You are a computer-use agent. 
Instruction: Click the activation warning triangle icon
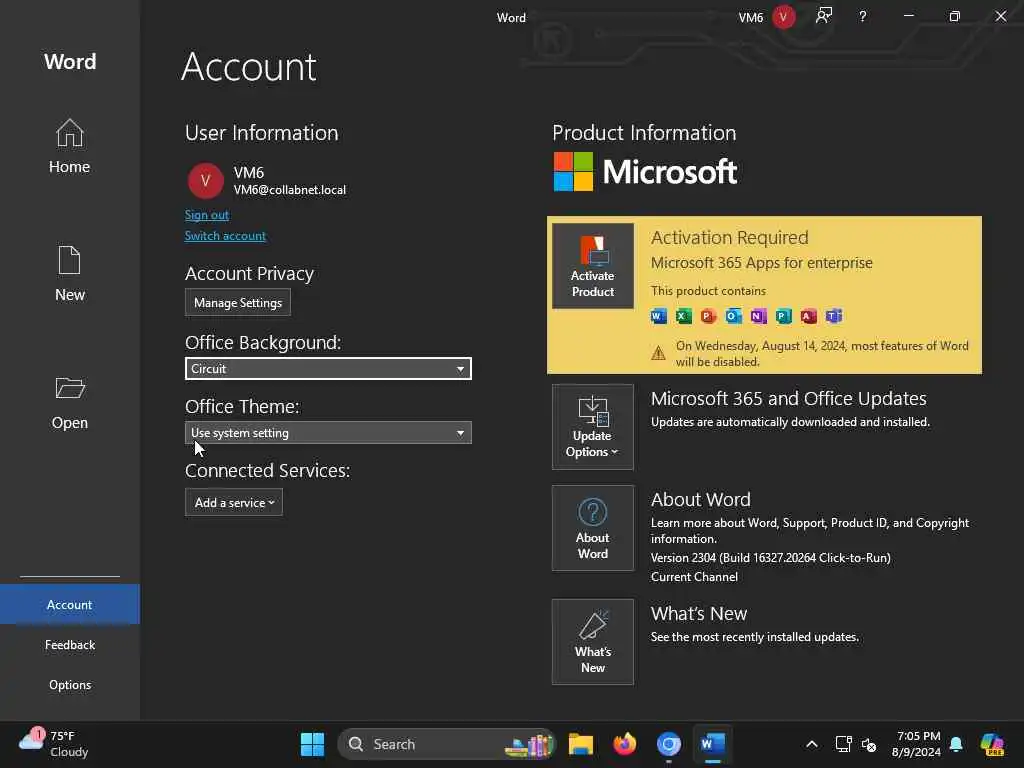point(658,353)
